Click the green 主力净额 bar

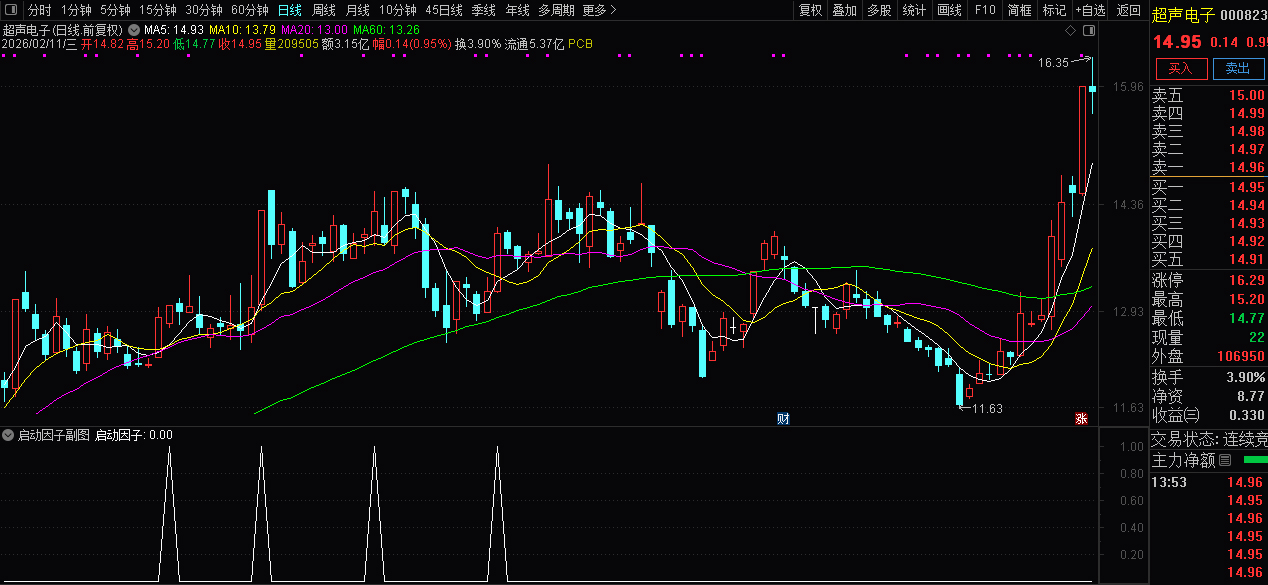point(1253,460)
